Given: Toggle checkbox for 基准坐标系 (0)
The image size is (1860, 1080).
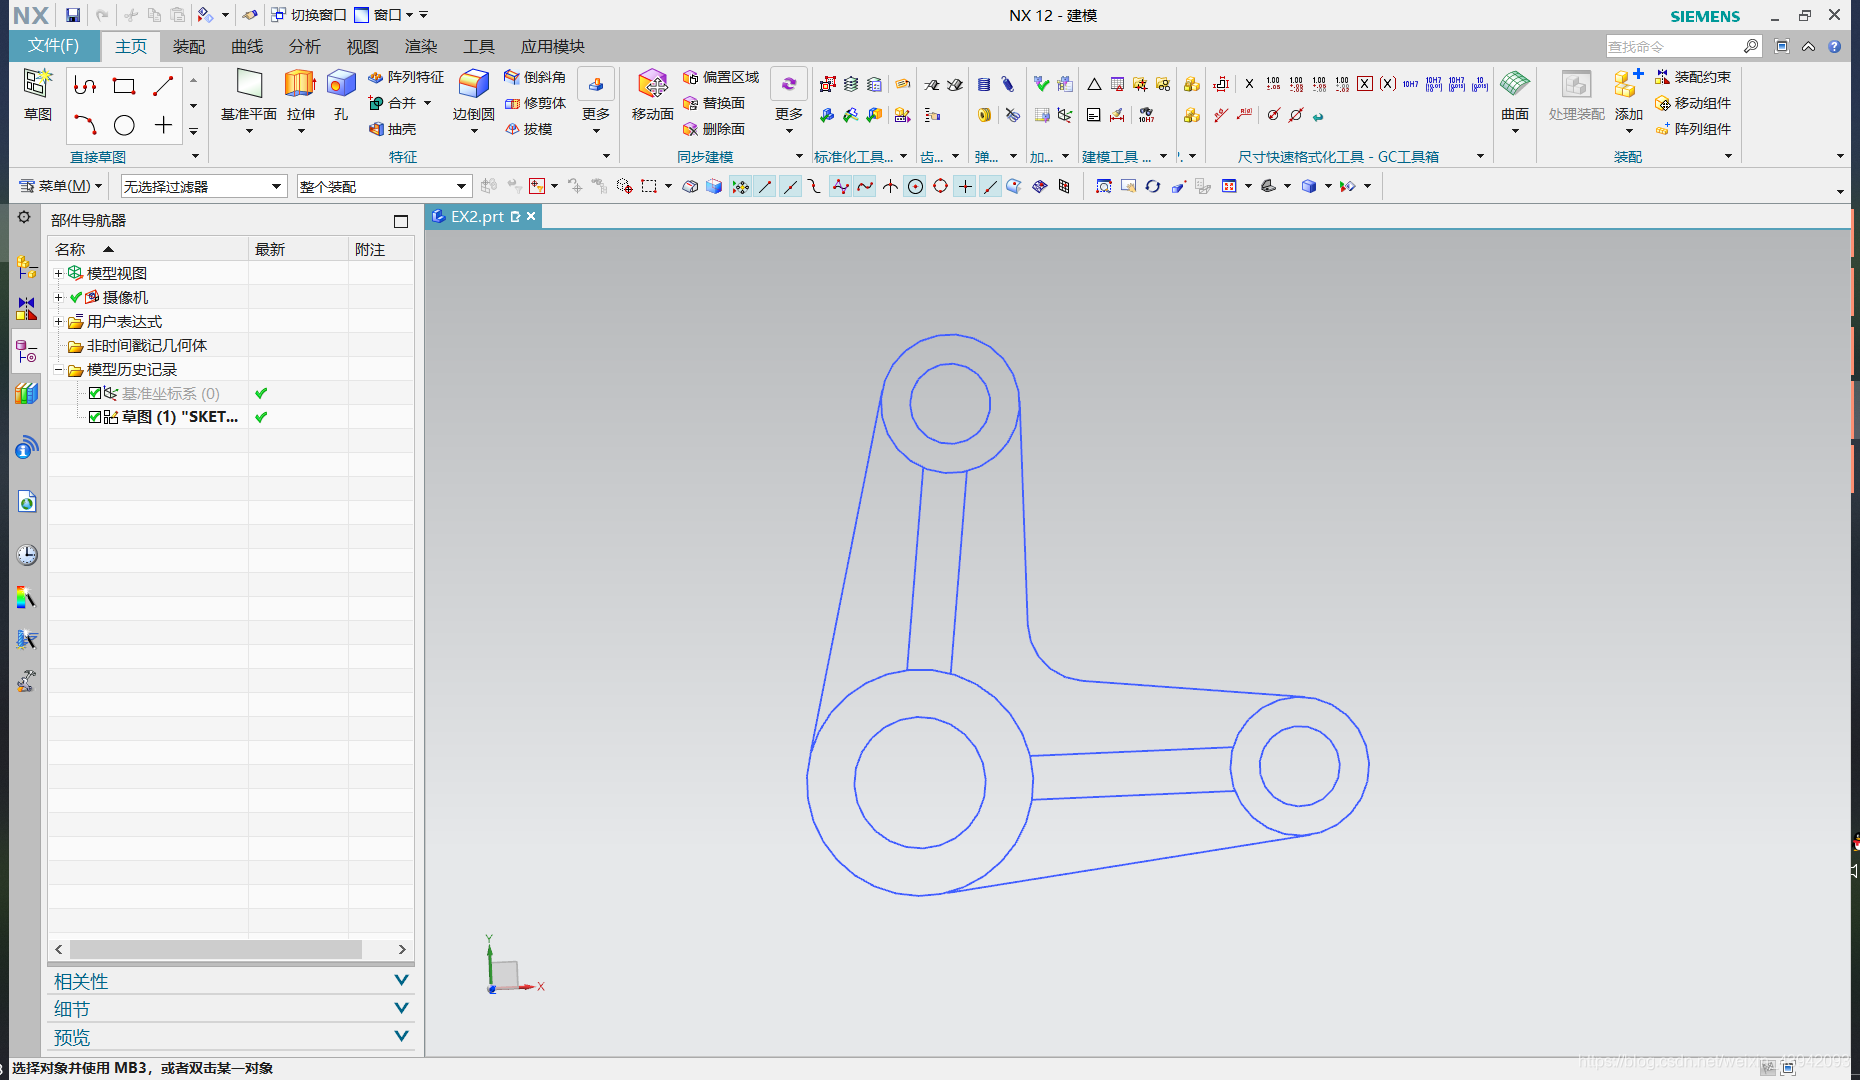Looking at the screenshot, I should [95, 393].
